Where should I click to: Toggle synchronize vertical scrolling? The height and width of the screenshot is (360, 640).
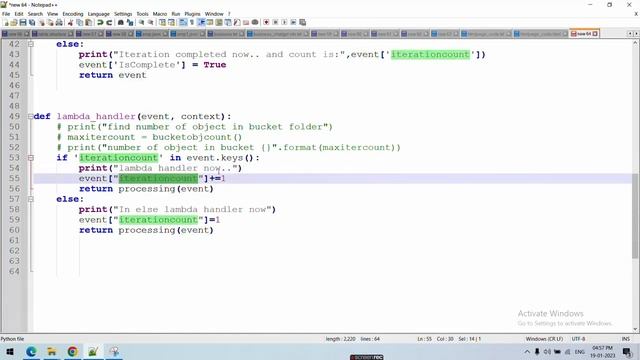[162, 22]
